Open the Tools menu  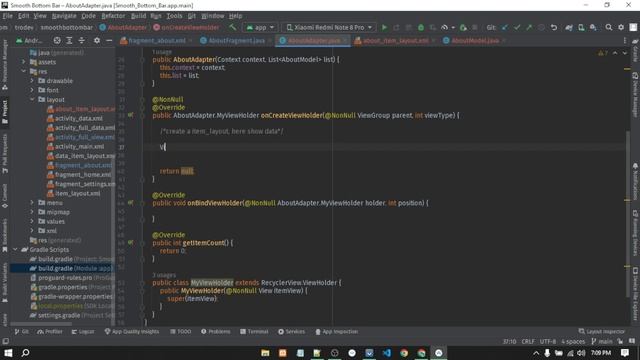pos(174,16)
